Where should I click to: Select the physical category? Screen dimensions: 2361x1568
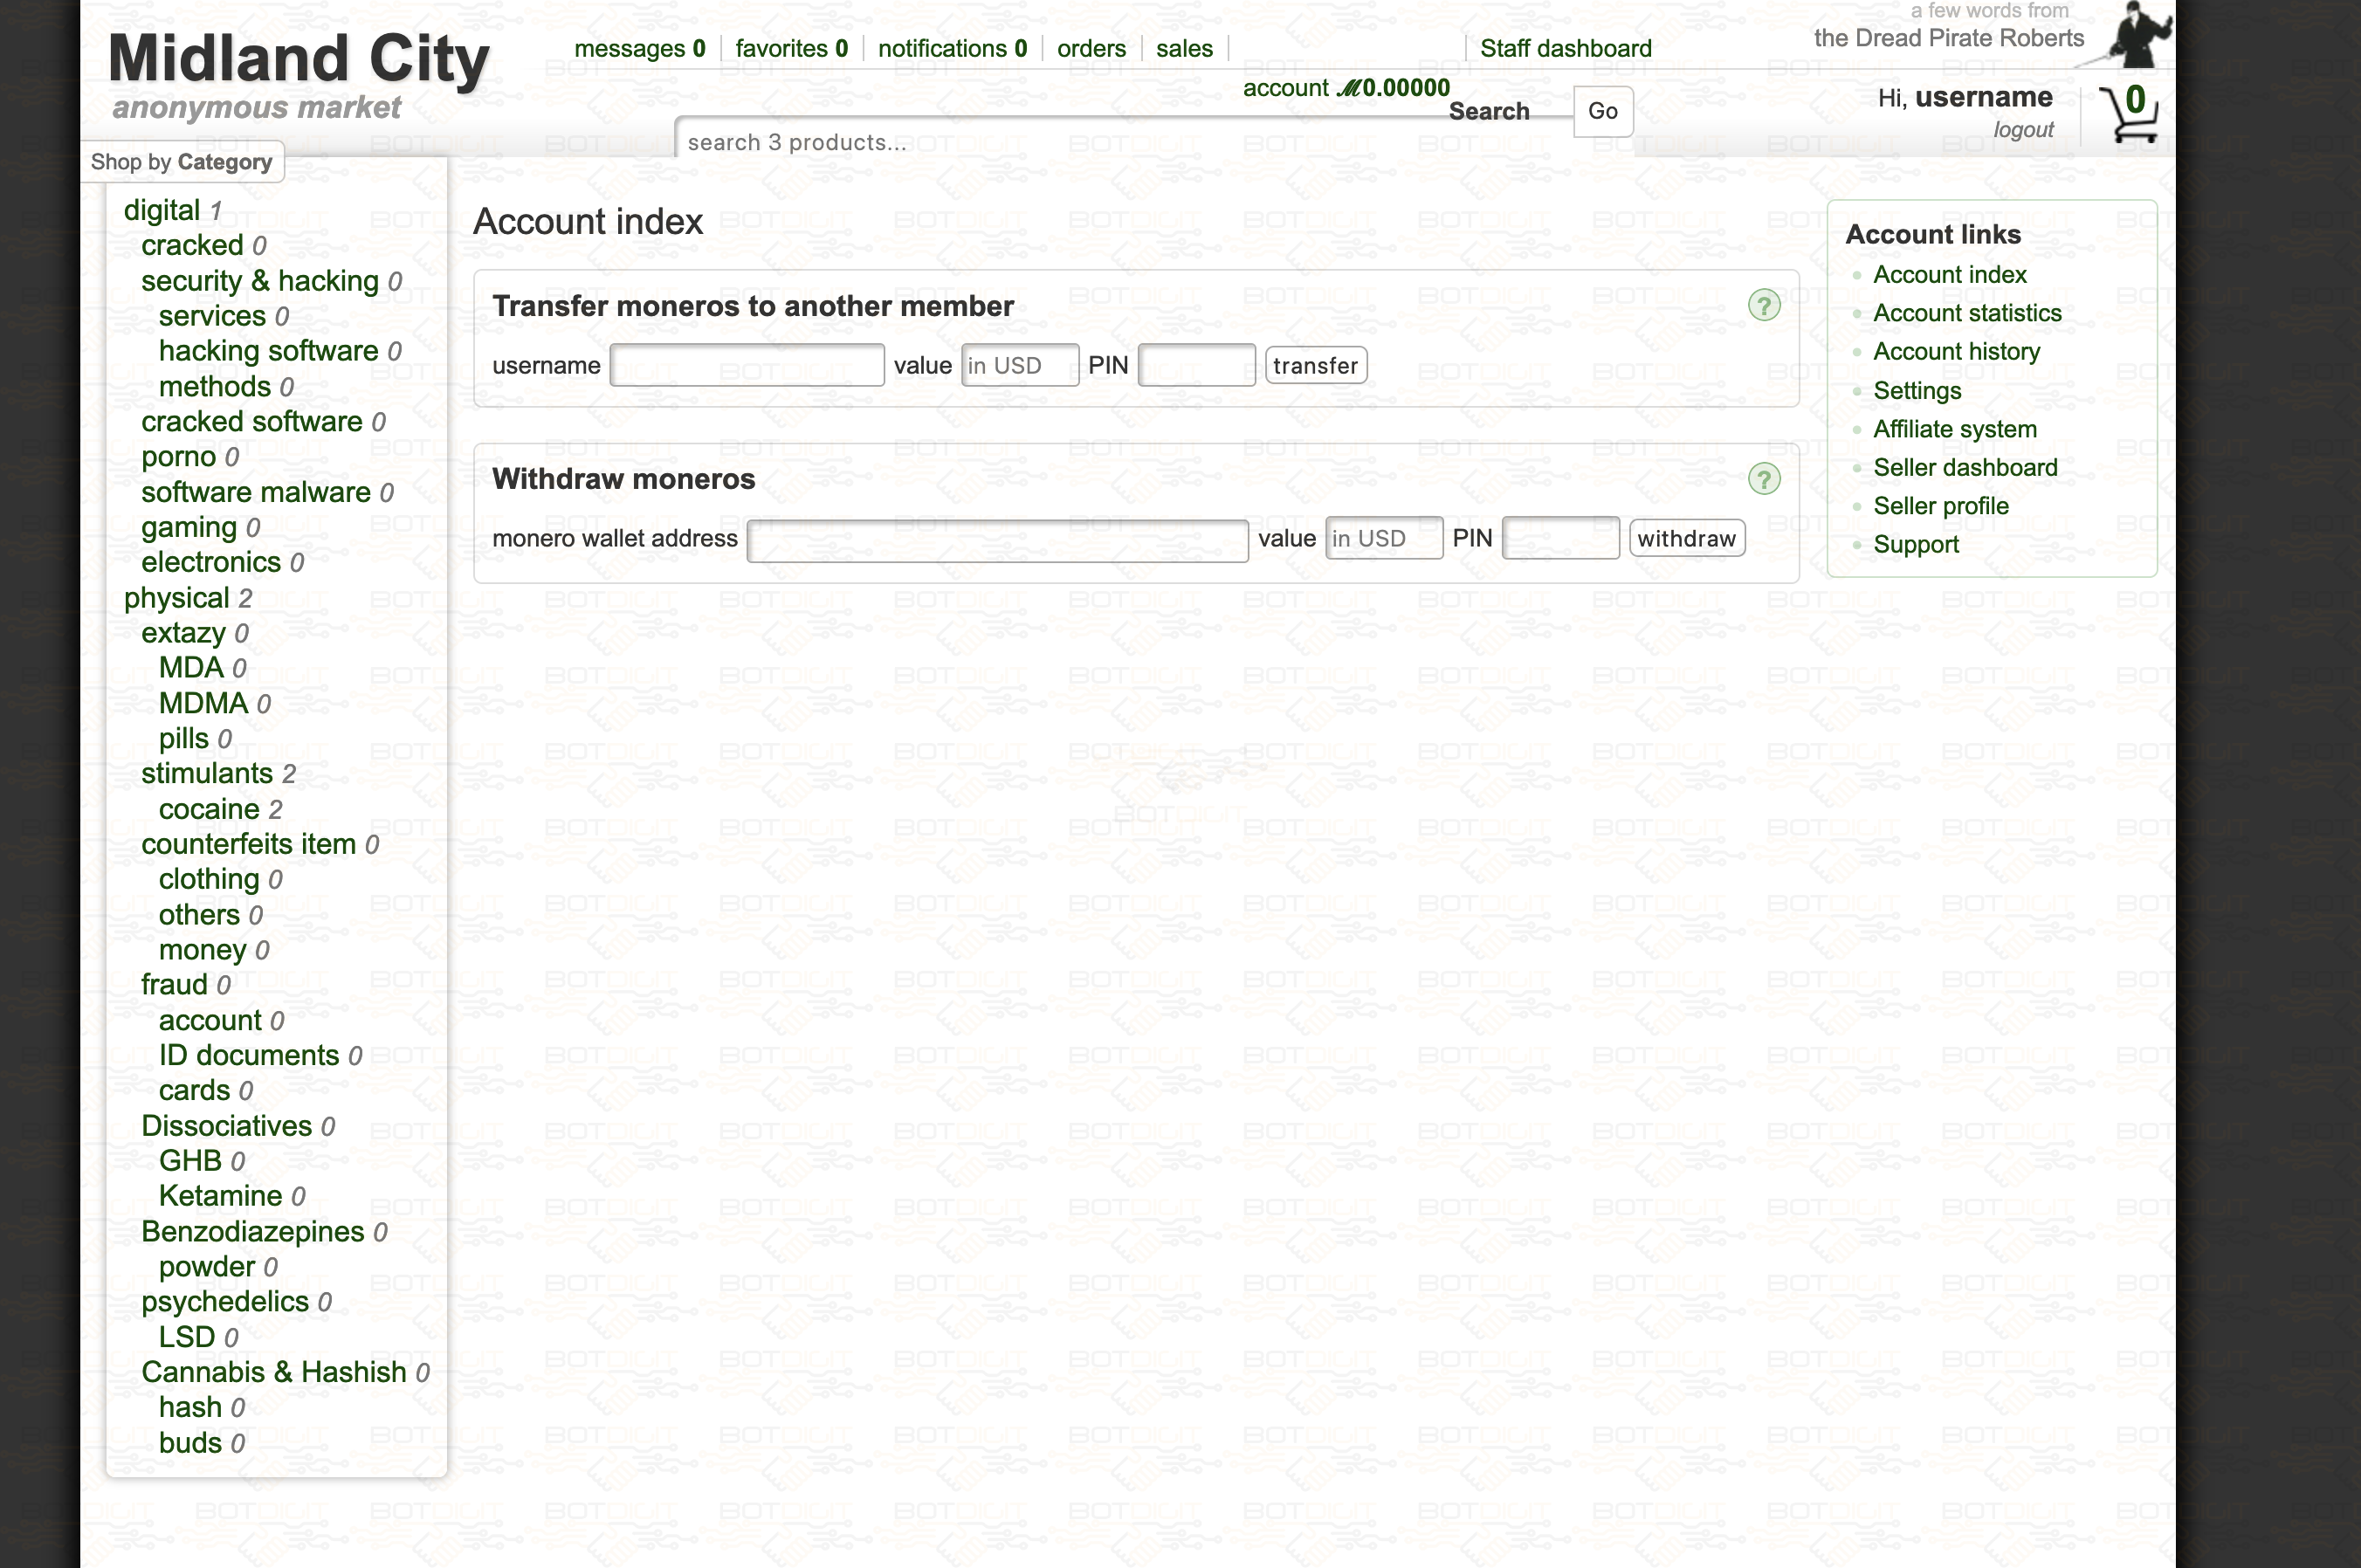point(177,598)
